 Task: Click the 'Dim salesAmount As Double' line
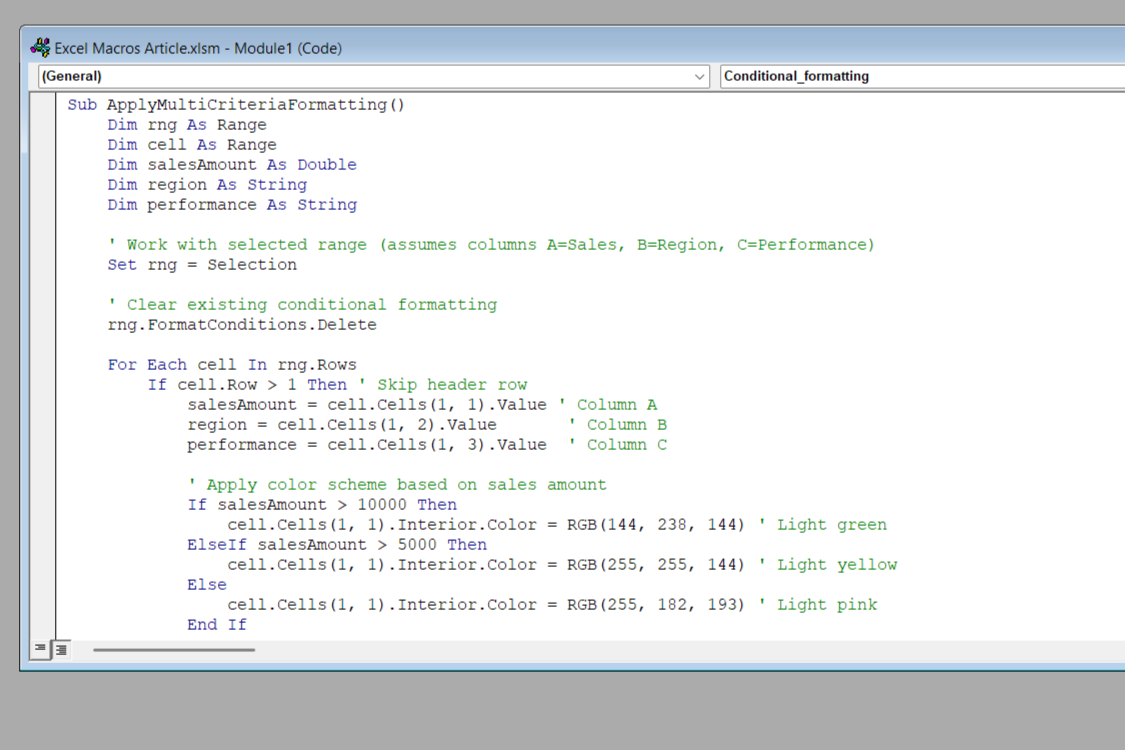pyautogui.click(x=232, y=165)
